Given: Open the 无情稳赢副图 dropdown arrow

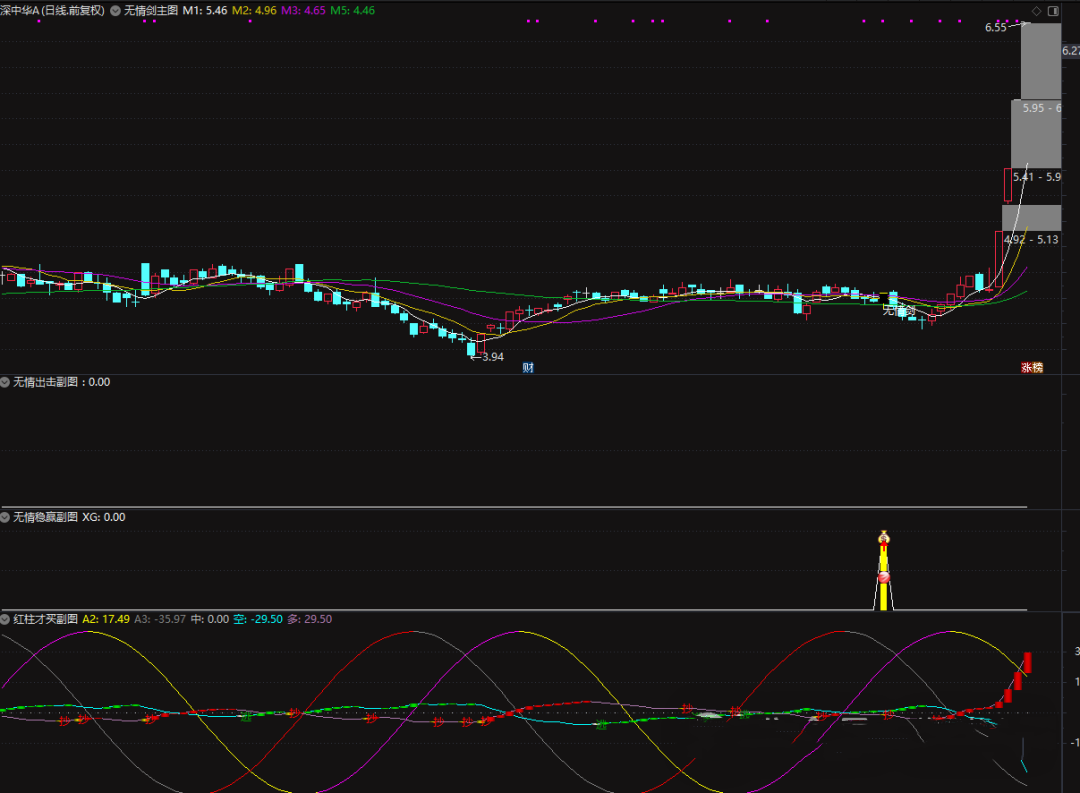Looking at the screenshot, I should click(6, 517).
